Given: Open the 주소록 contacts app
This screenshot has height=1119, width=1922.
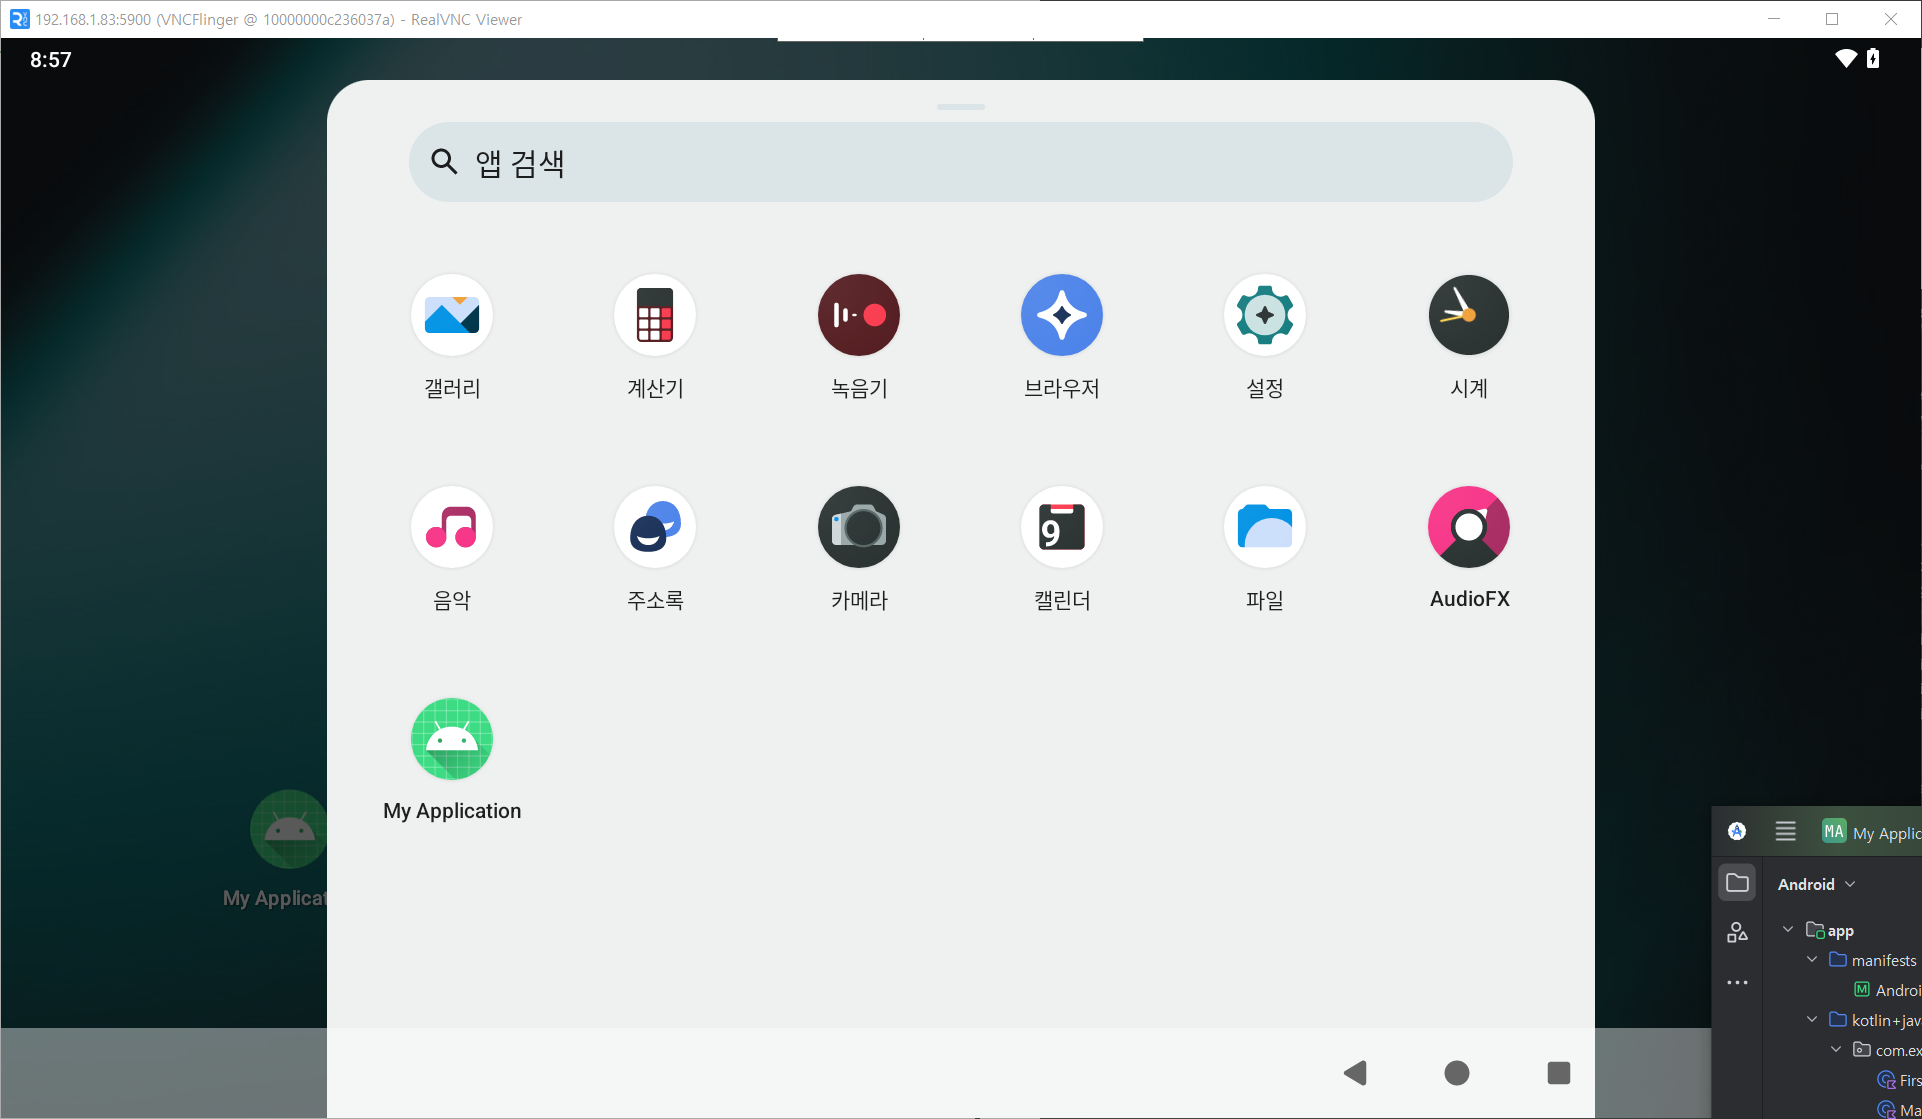Looking at the screenshot, I should point(655,528).
